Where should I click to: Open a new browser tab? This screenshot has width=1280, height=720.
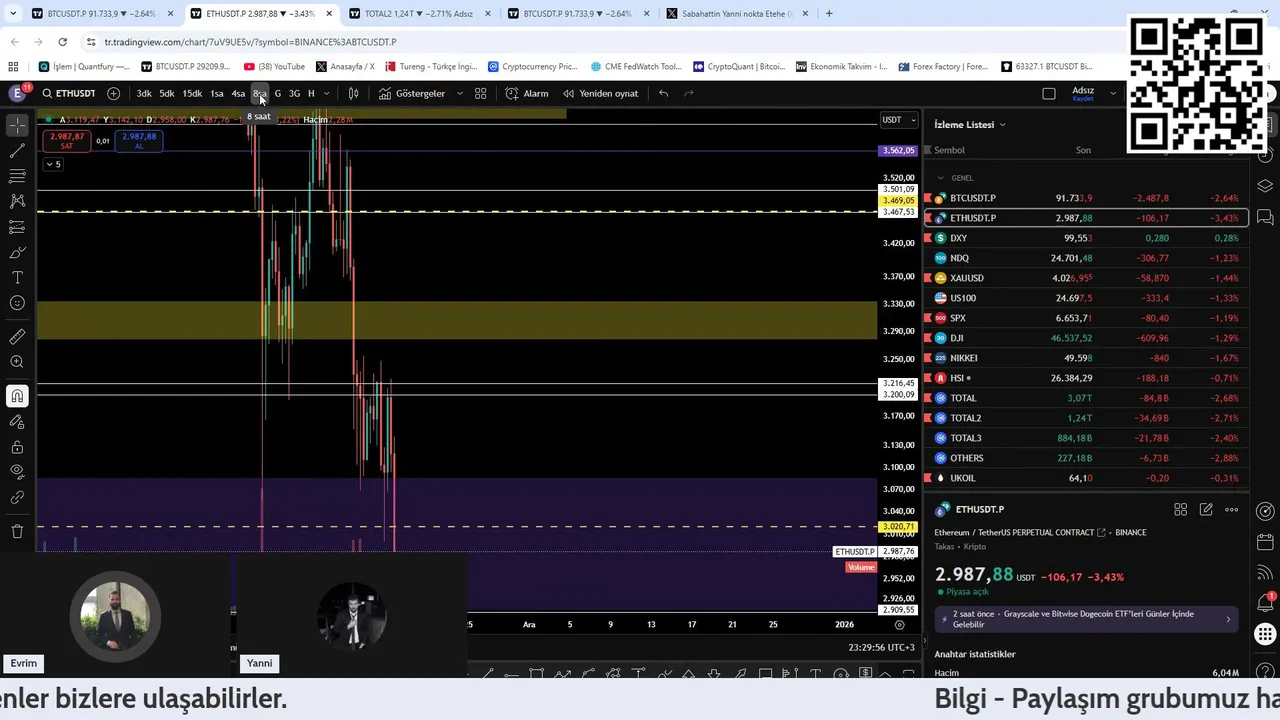[829, 14]
